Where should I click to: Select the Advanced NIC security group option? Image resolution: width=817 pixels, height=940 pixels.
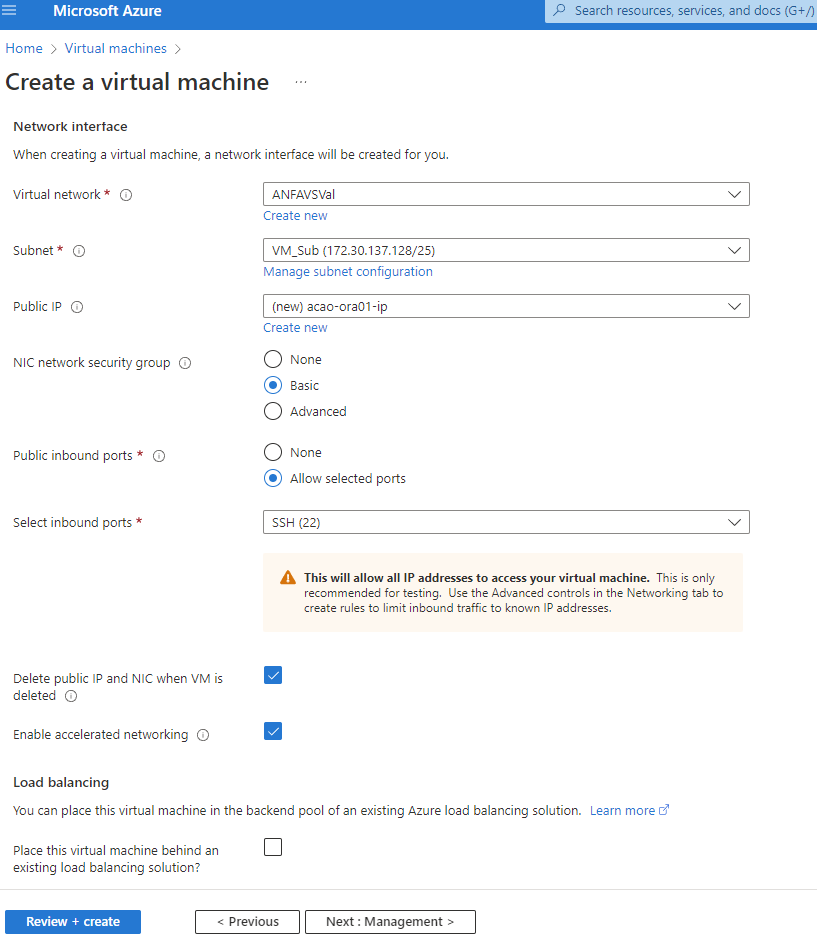point(273,411)
